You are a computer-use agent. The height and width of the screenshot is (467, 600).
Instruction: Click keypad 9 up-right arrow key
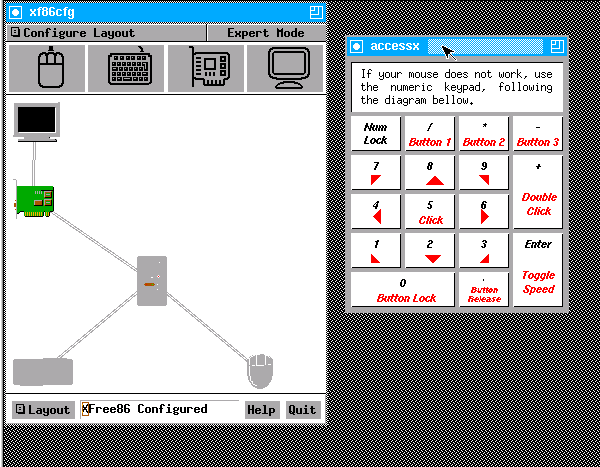(484, 173)
